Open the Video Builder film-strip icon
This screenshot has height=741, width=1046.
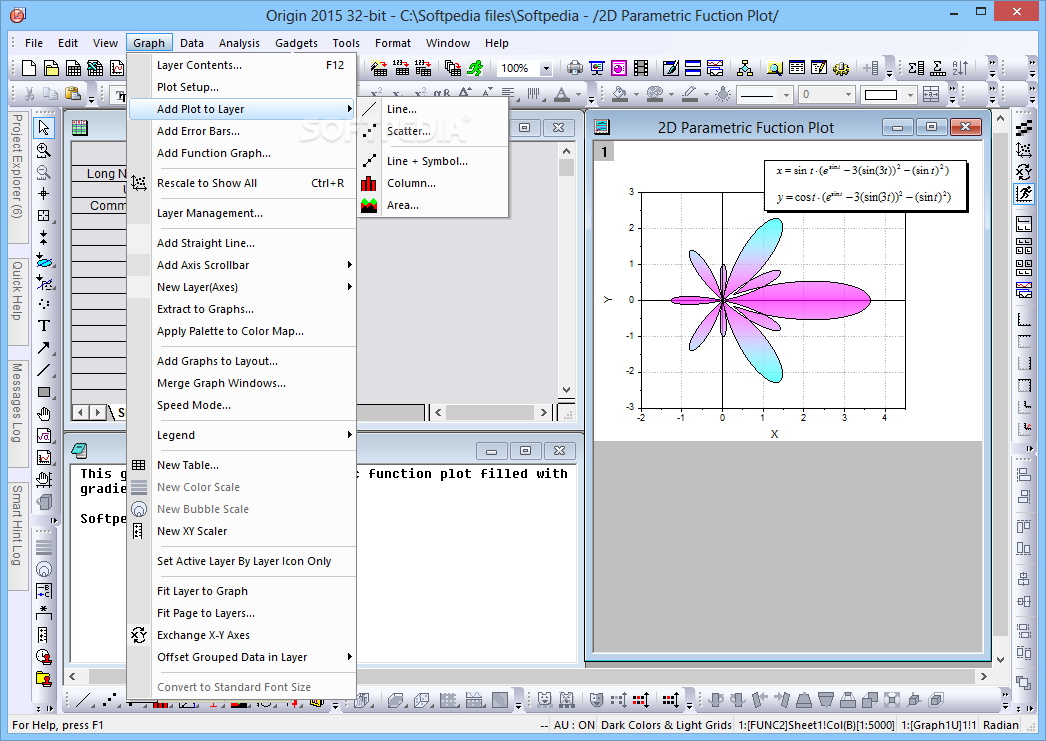point(641,67)
